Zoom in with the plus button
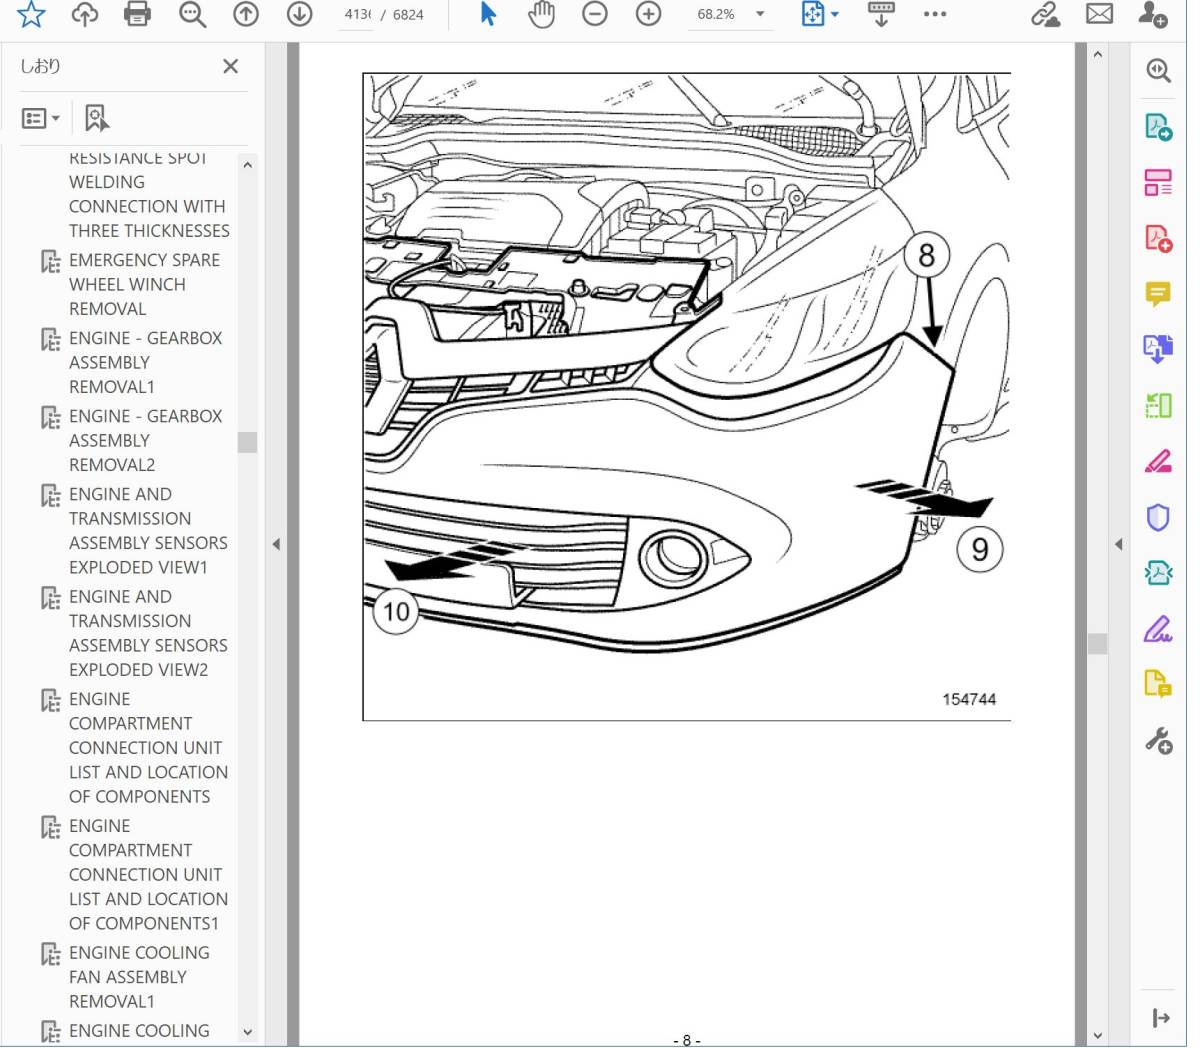The width and height of the screenshot is (1200, 1048). 649,14
